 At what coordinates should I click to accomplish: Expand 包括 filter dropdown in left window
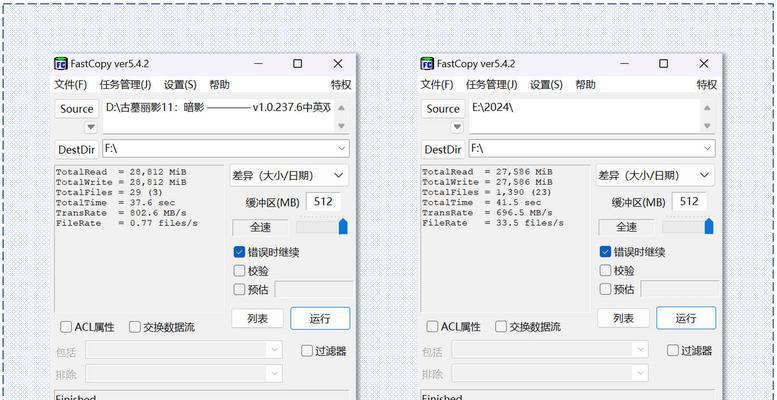coord(275,350)
